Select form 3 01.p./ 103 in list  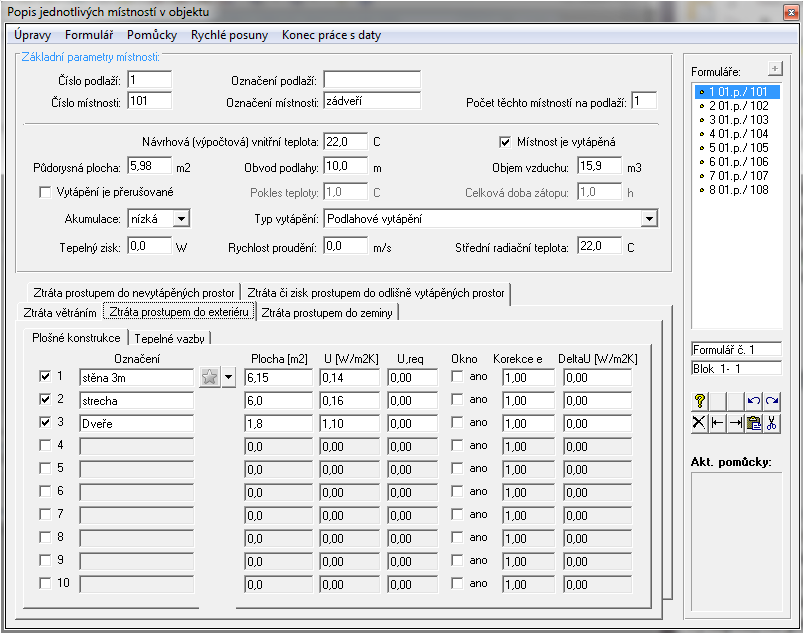738,120
